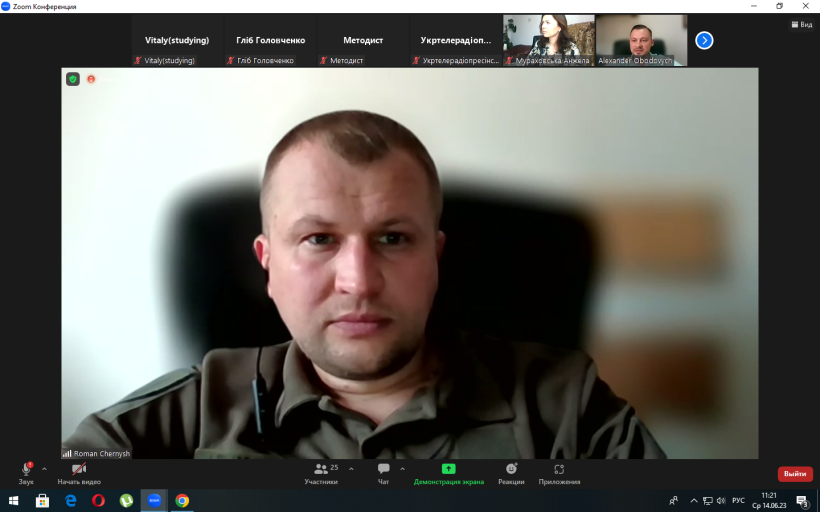Image resolution: width=820 pixels, height=512 pixels.
Task: Open the Windows notification center icon
Action: pos(802,501)
